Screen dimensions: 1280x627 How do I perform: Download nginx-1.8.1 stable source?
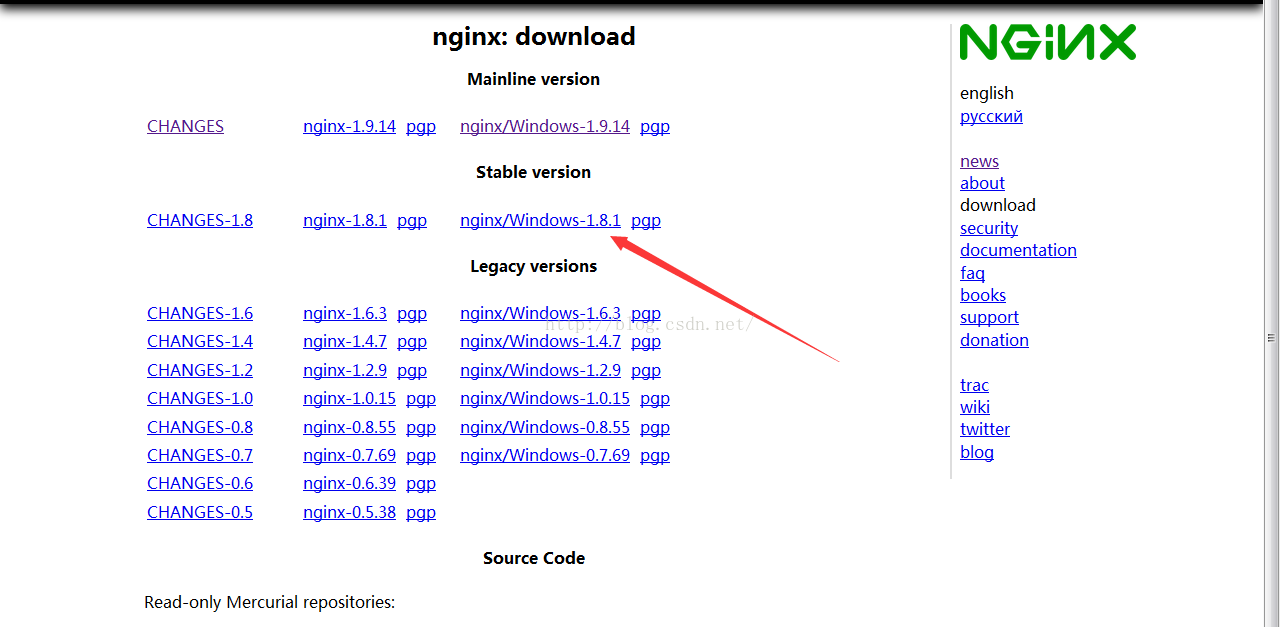coord(345,220)
